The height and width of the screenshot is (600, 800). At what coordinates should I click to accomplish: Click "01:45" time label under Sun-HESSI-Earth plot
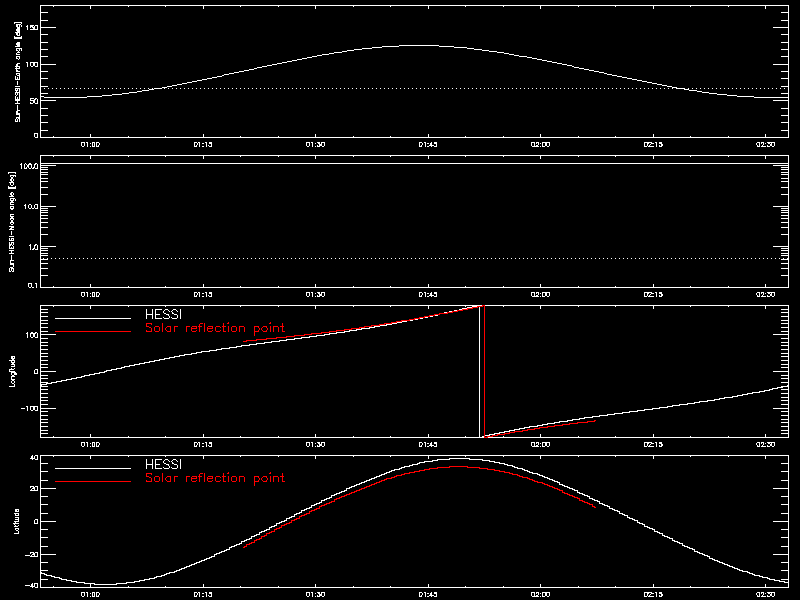[x=428, y=144]
